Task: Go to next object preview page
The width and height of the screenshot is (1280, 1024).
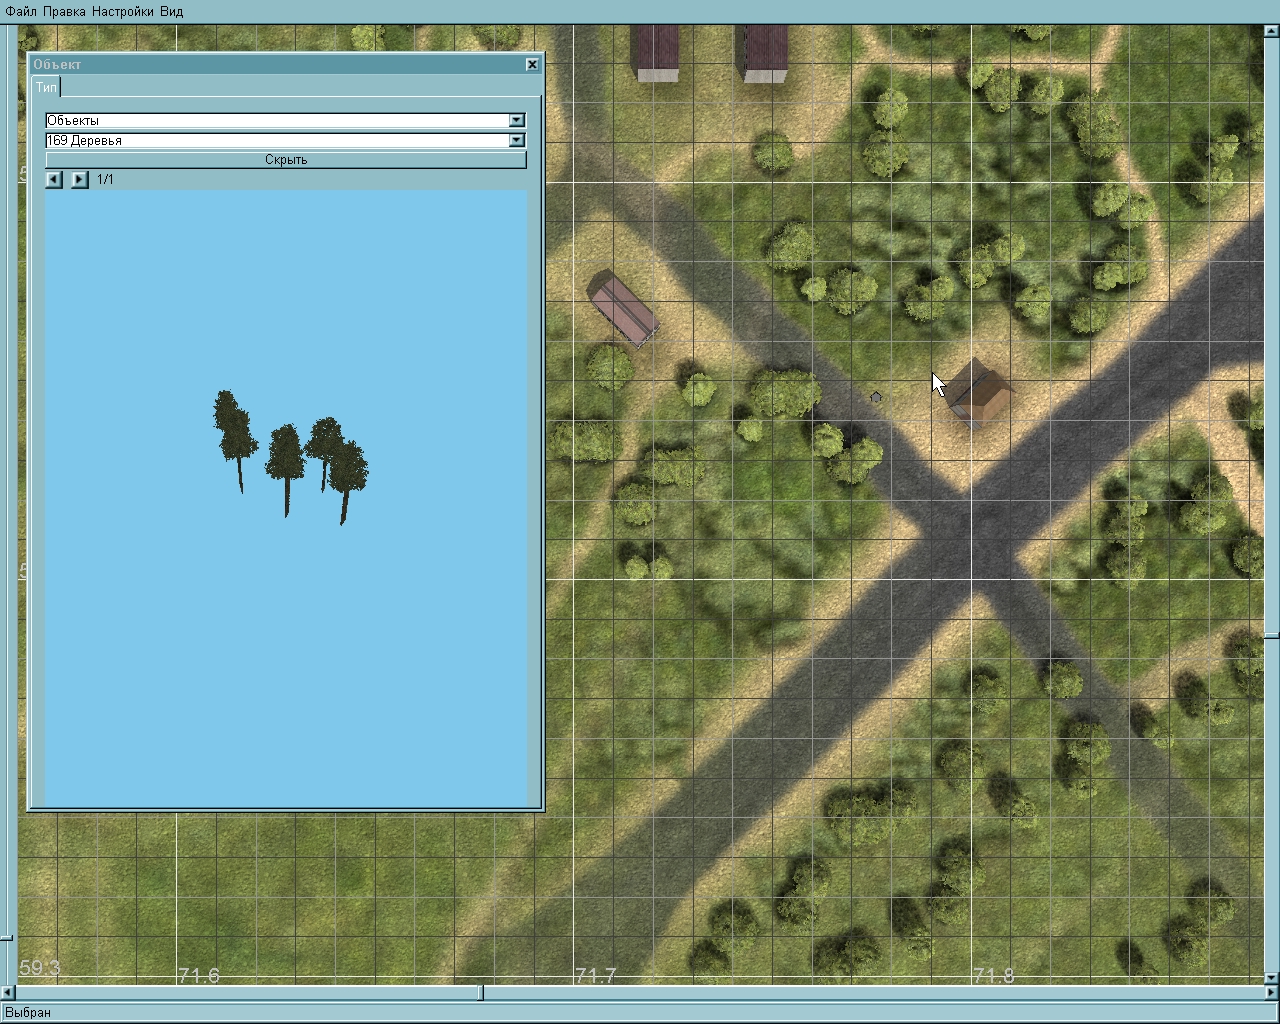Action: click(x=80, y=179)
